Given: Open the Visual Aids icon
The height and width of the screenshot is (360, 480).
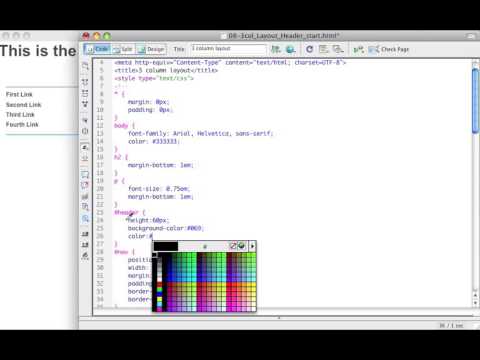Looking at the screenshot, I should click(x=338, y=49).
